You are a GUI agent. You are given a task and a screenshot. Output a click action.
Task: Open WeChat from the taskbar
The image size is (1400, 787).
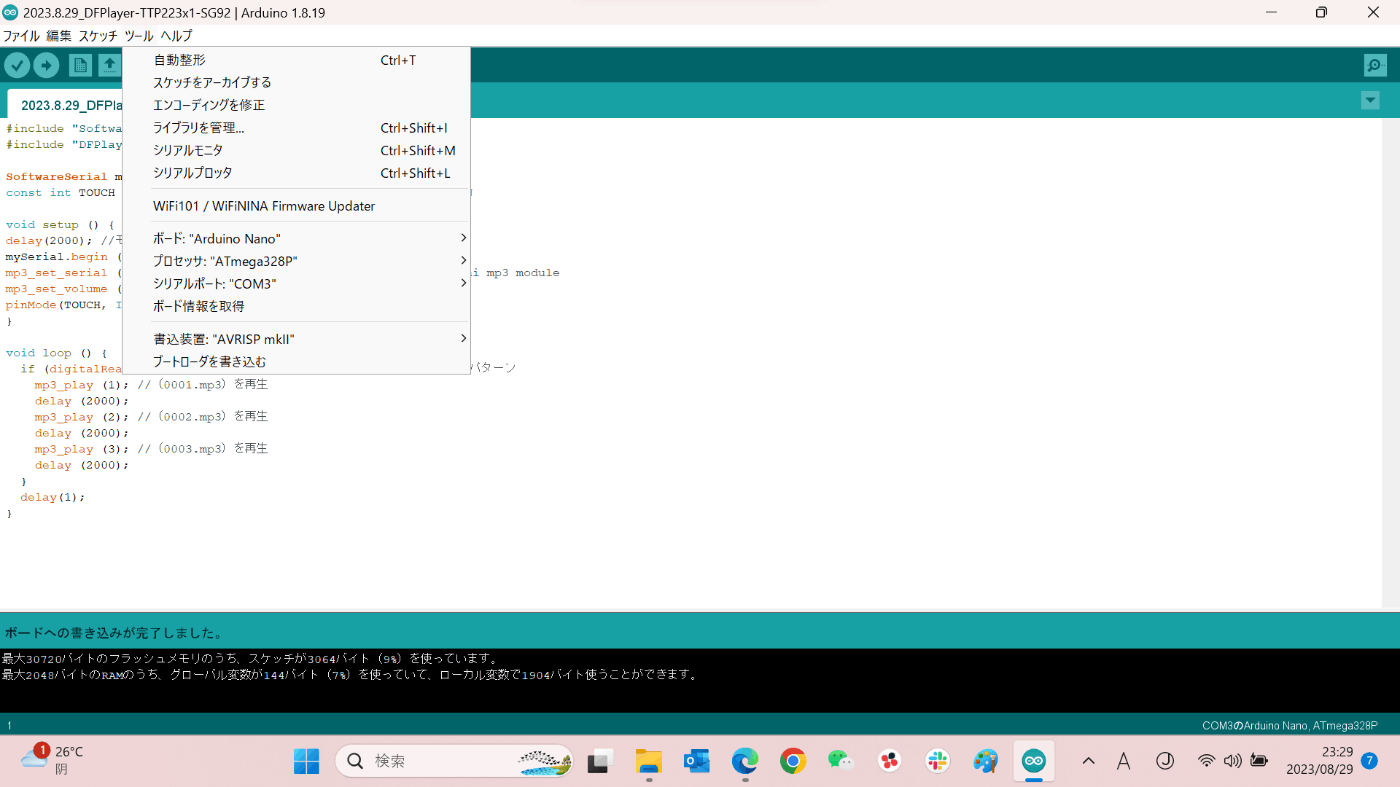click(x=841, y=761)
